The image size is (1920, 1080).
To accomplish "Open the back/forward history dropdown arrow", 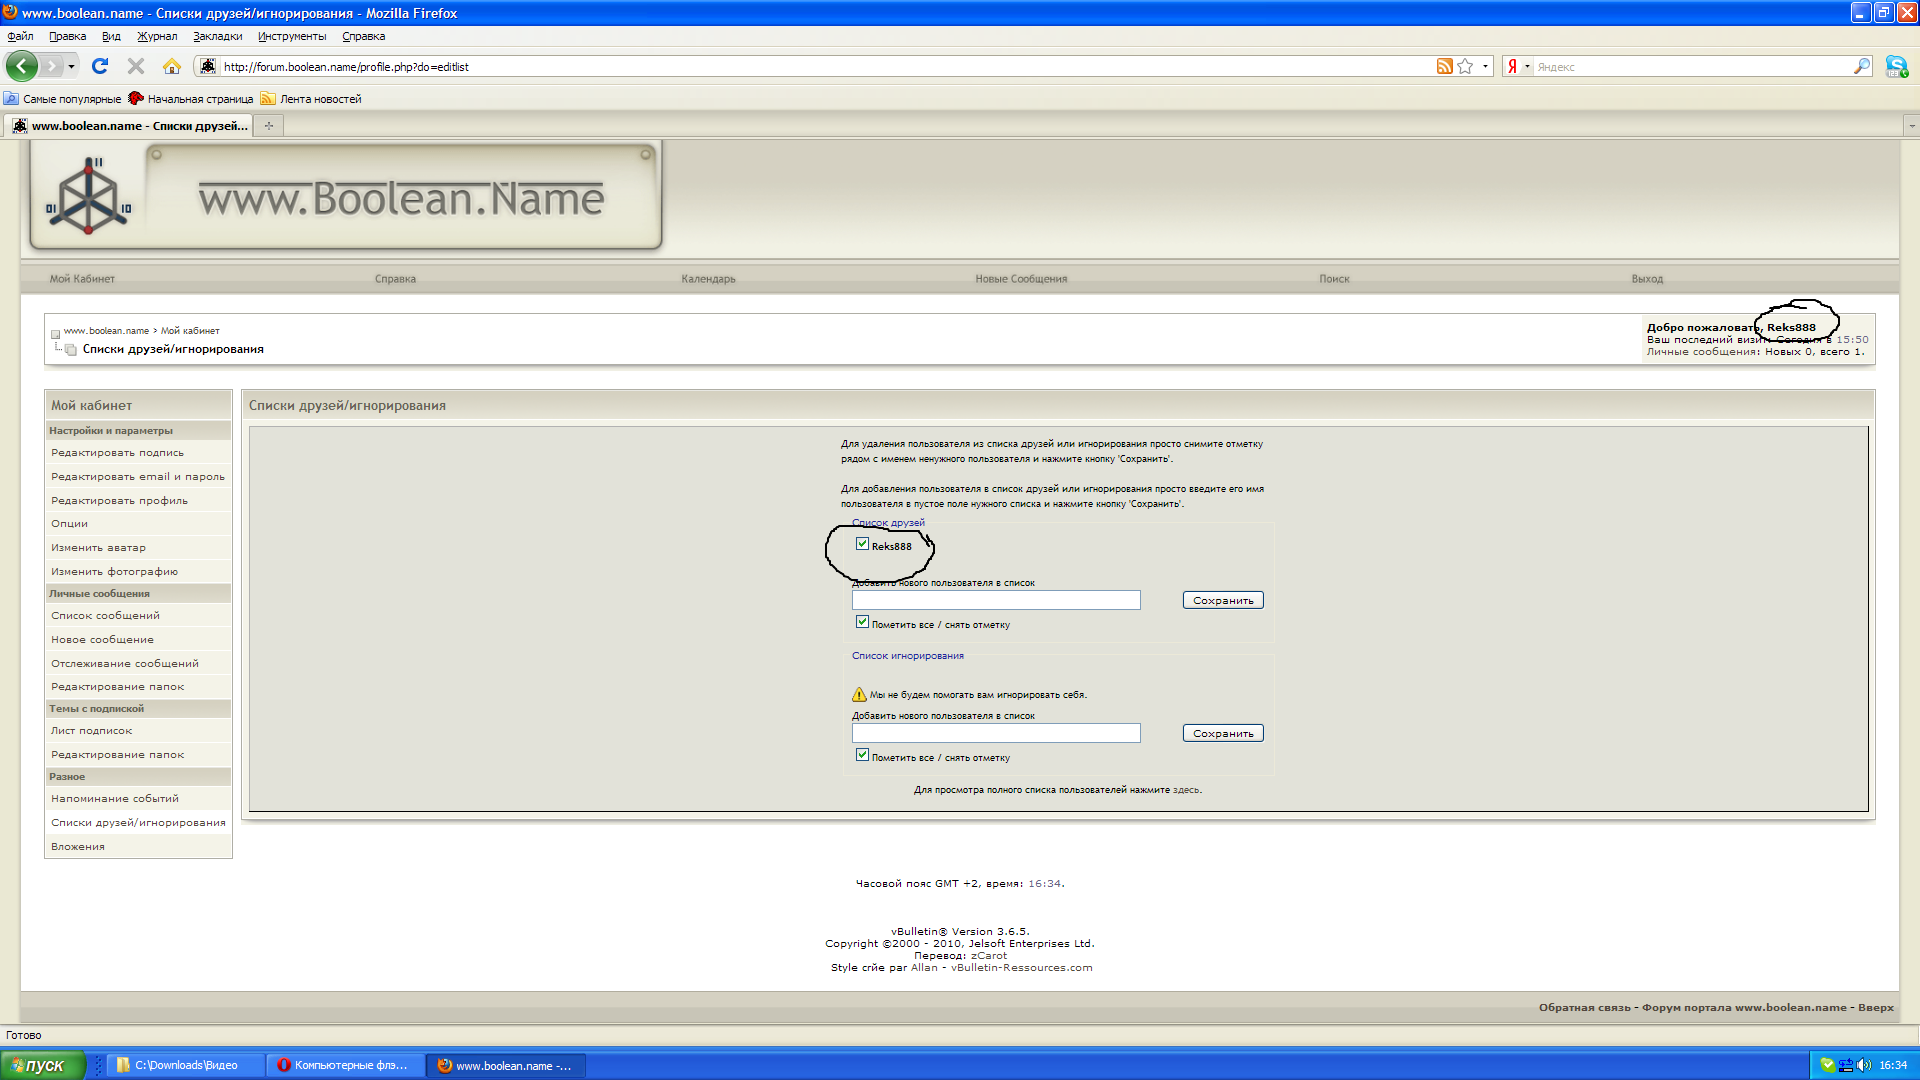I will coord(71,66).
